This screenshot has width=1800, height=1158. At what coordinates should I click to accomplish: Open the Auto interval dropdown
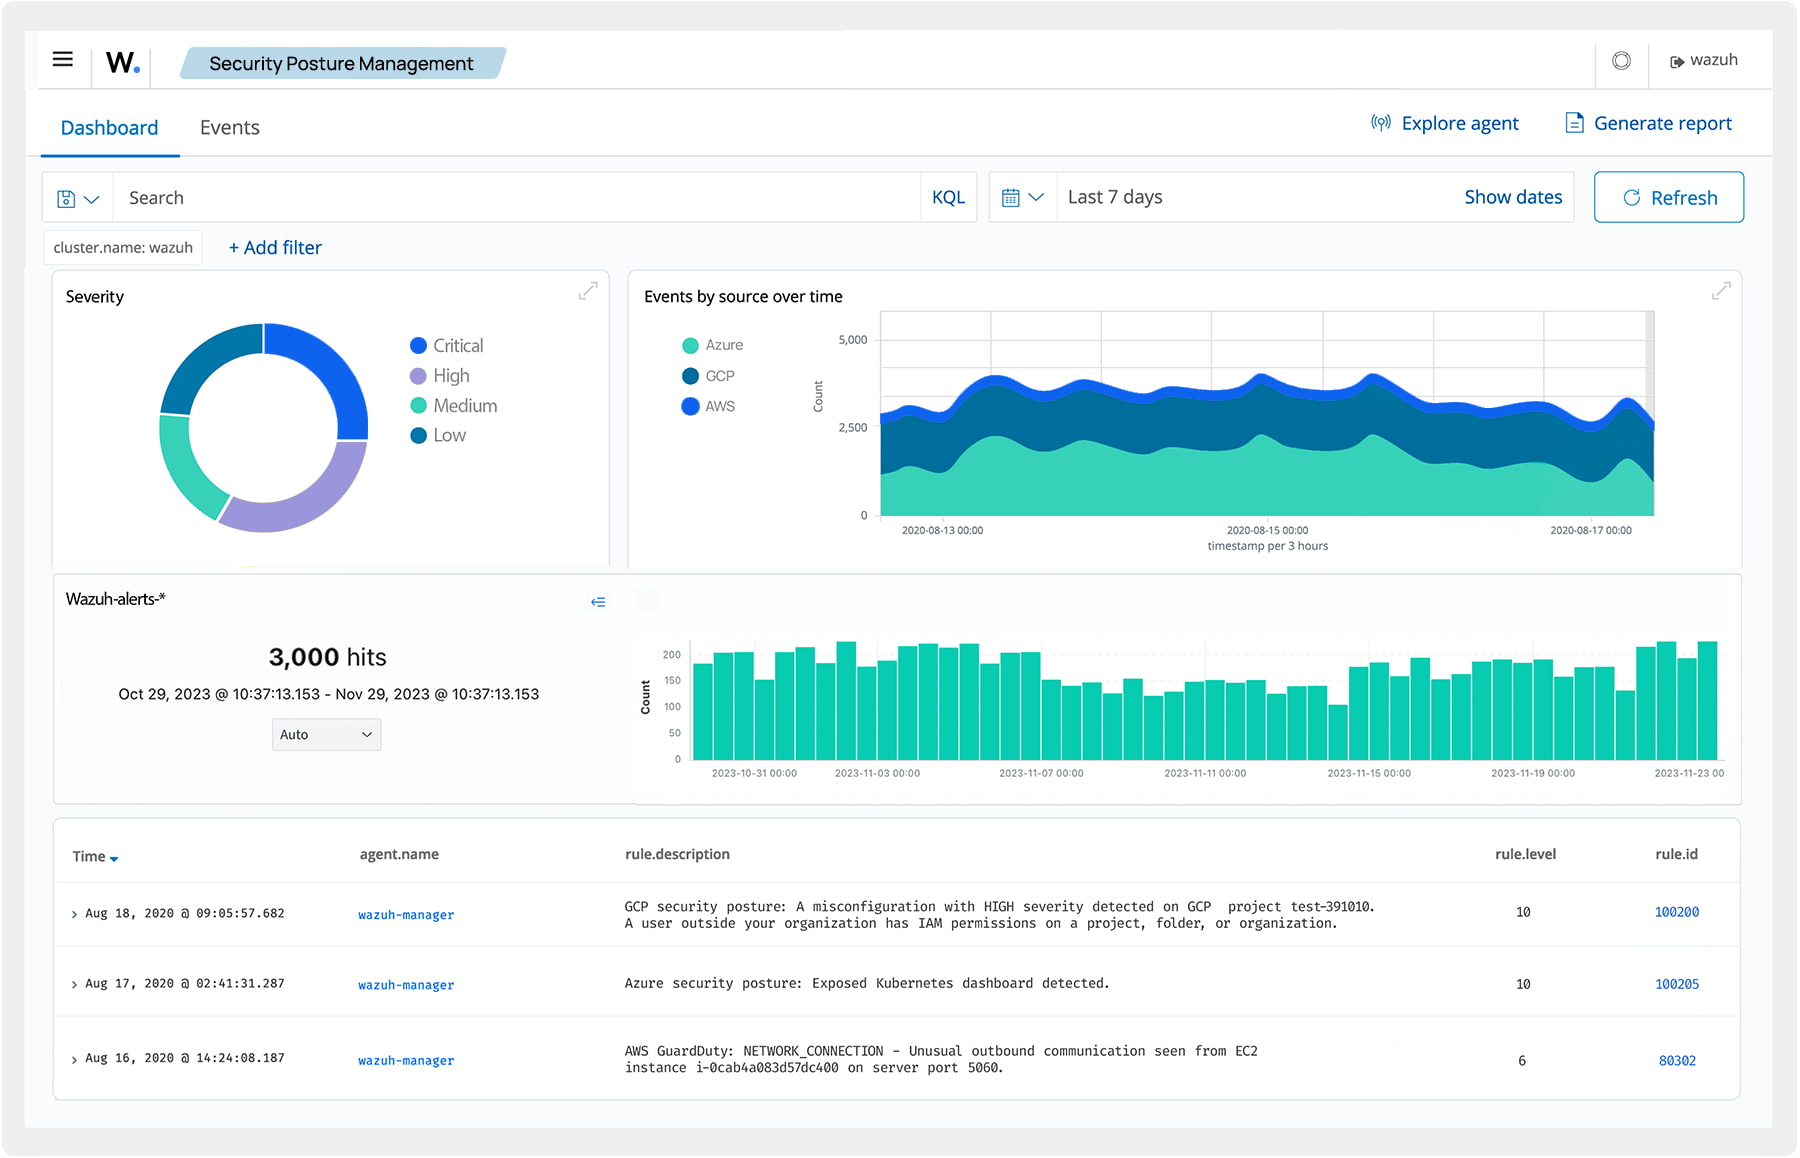(326, 735)
